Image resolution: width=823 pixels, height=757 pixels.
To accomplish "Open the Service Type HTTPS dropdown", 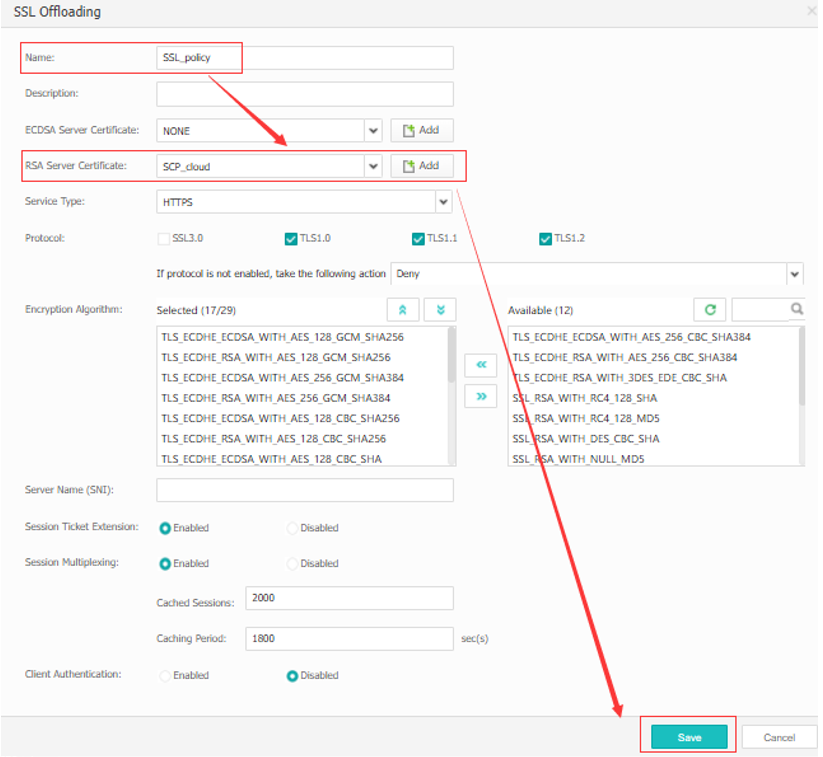I will [444, 202].
